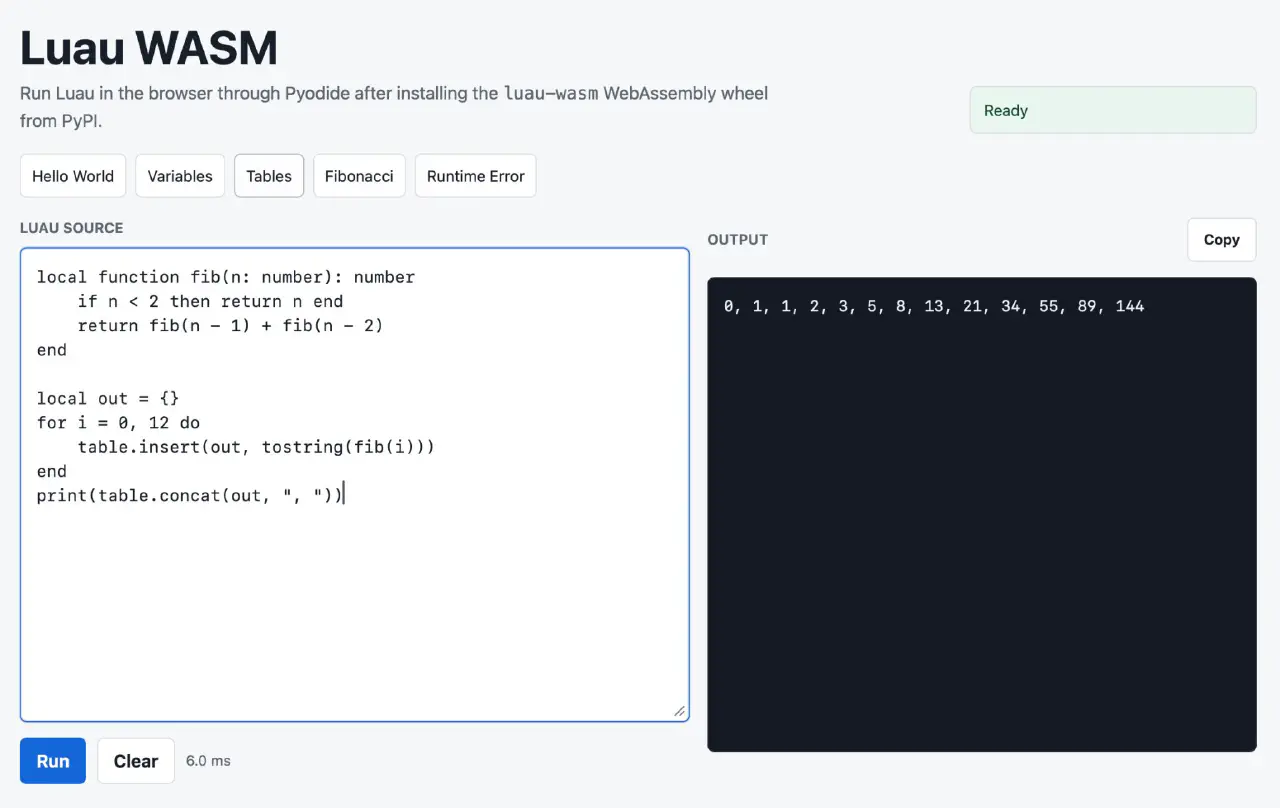The width and height of the screenshot is (1280, 808).
Task: Click the table.insert code line
Action: click(x=256, y=447)
